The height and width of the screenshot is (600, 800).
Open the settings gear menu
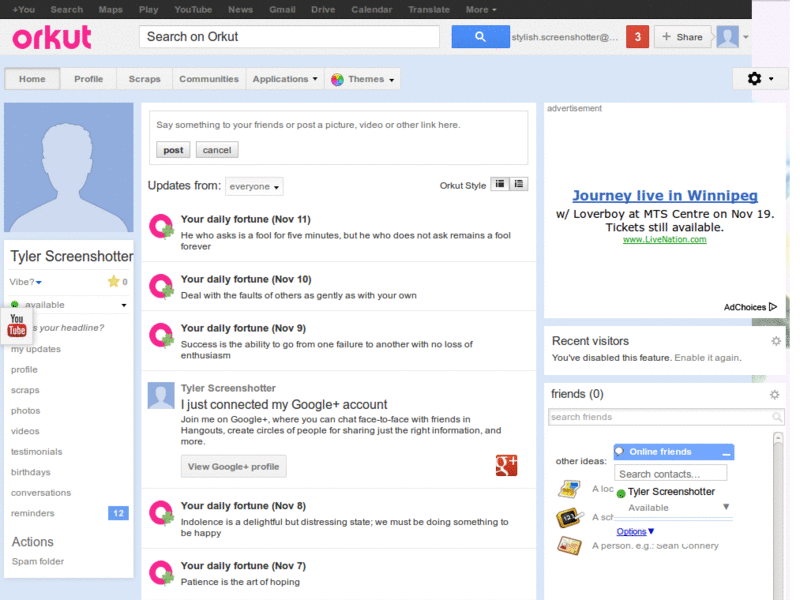coord(760,79)
